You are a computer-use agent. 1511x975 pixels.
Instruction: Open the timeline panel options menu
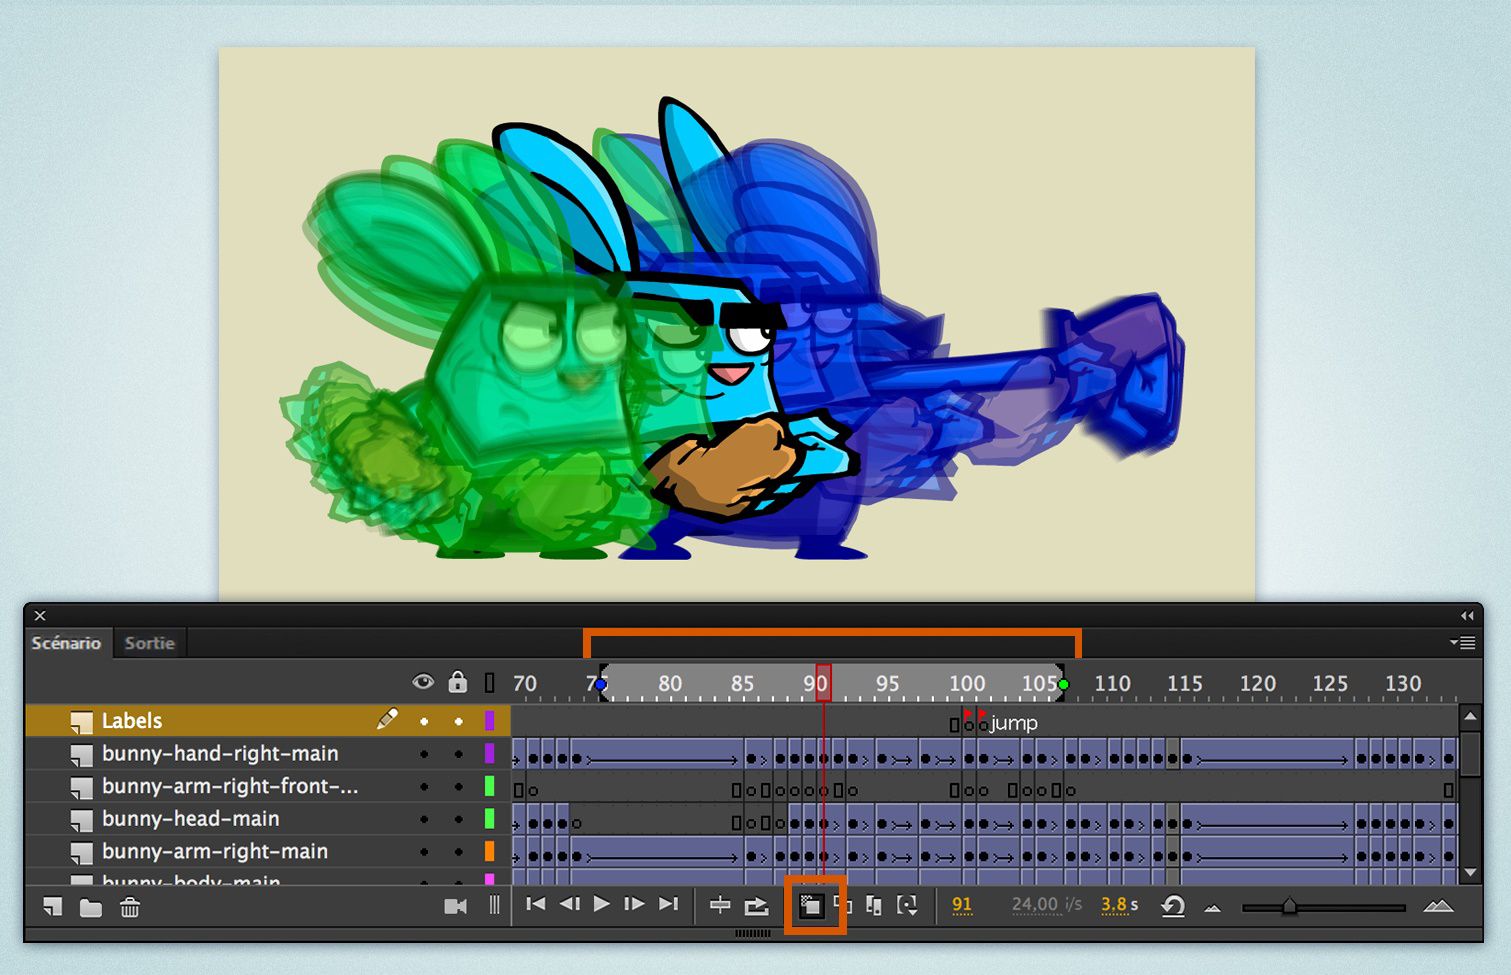pos(1464,643)
